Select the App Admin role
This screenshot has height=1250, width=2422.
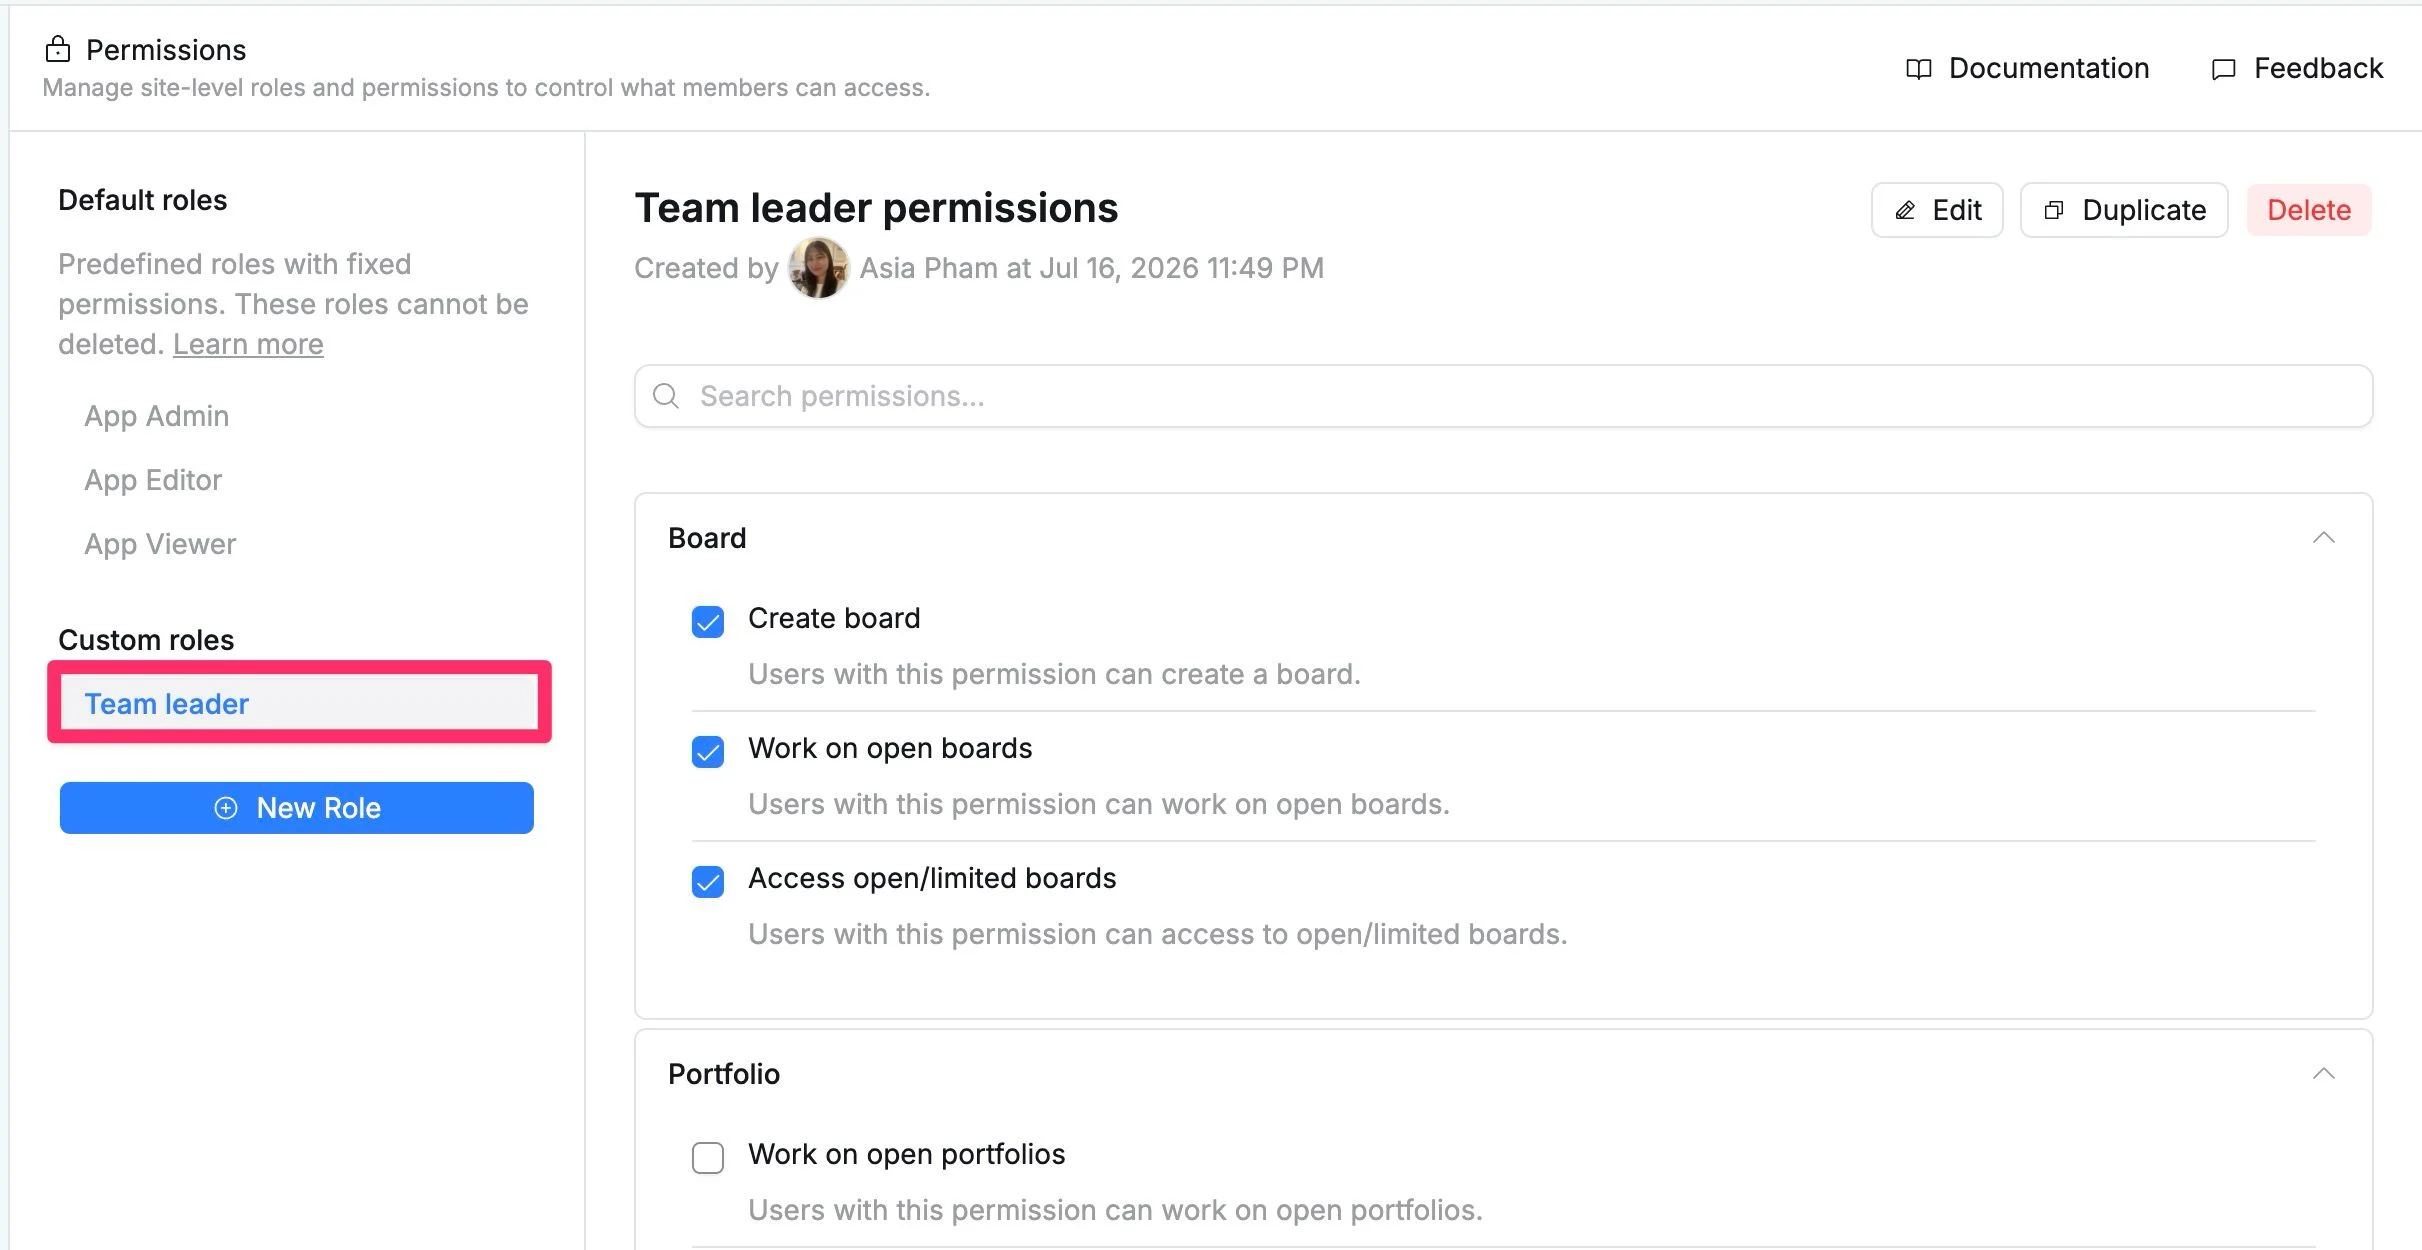point(157,416)
